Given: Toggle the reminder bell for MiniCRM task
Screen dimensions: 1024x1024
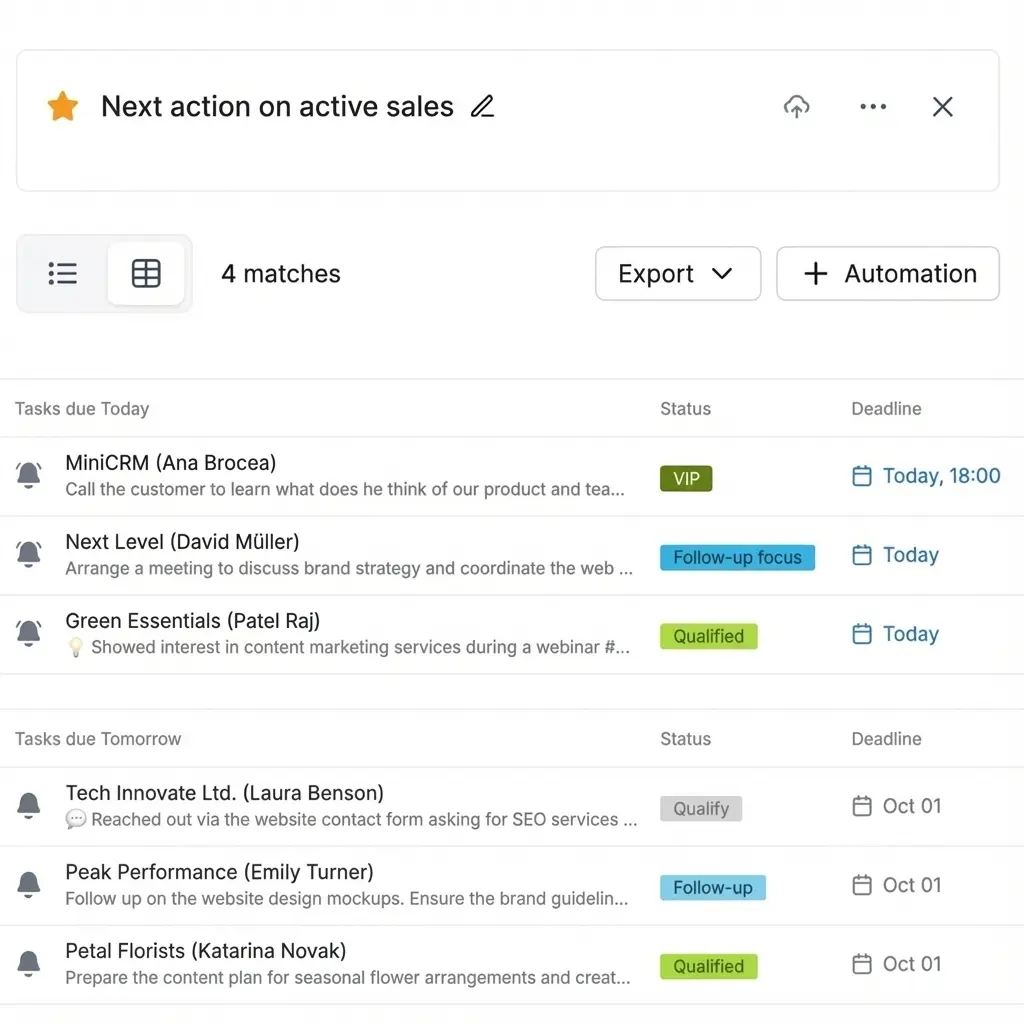Looking at the screenshot, I should coord(29,475).
